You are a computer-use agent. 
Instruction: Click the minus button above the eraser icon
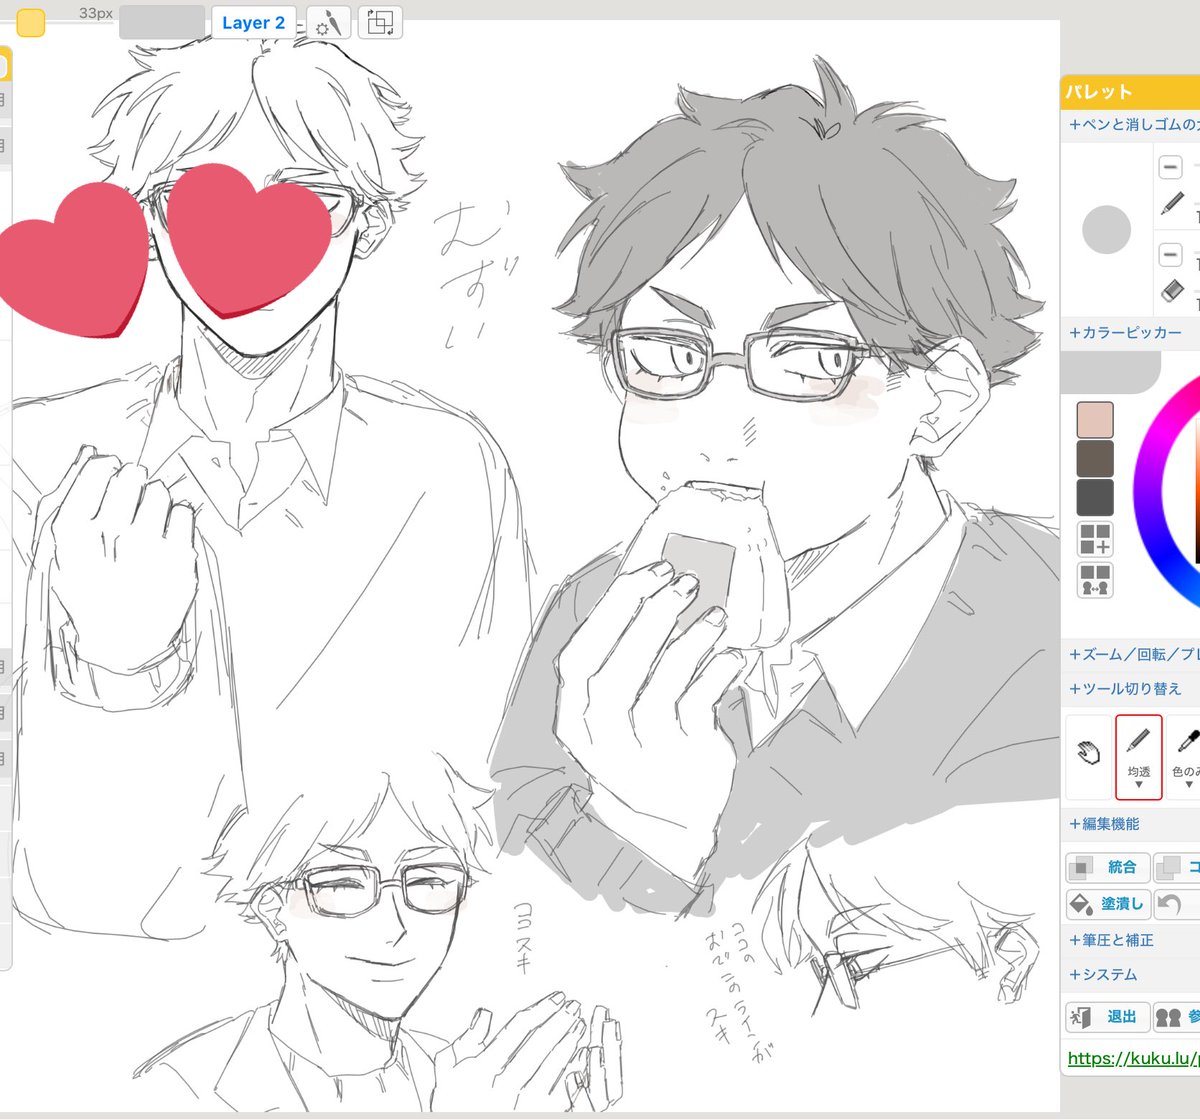[x=1170, y=255]
